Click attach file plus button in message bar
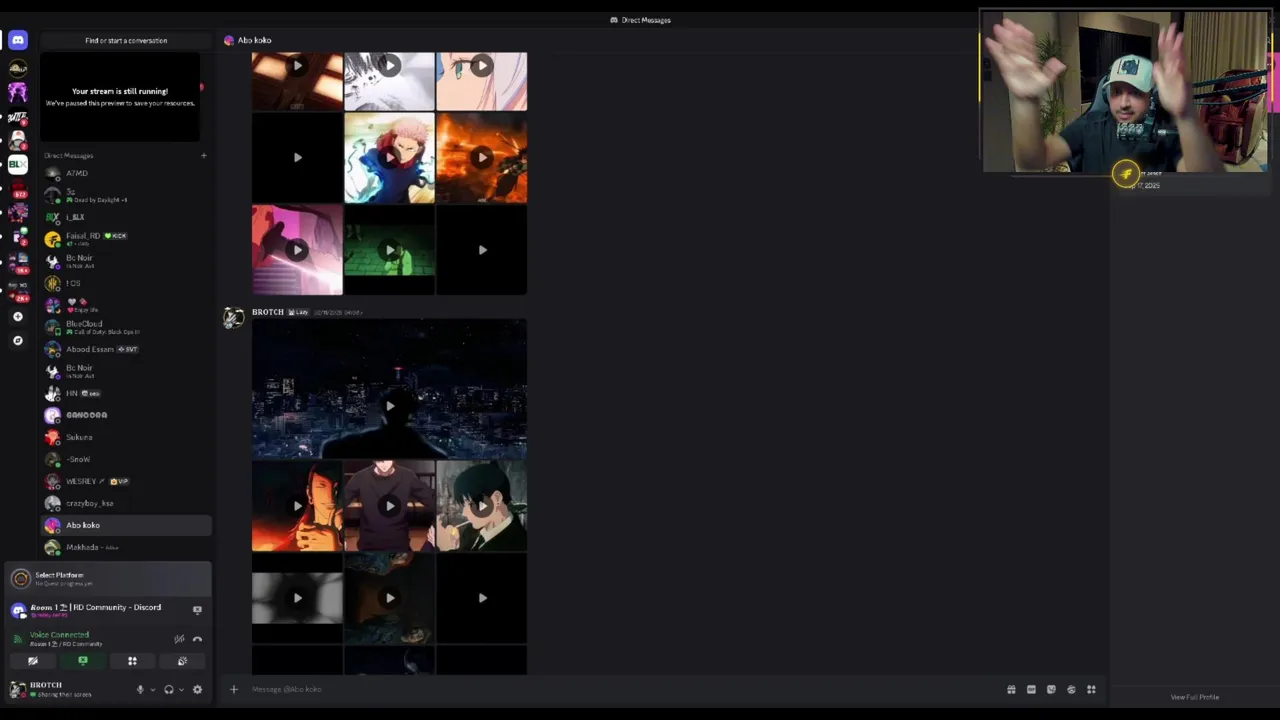This screenshot has height=720, width=1280. pyautogui.click(x=234, y=689)
